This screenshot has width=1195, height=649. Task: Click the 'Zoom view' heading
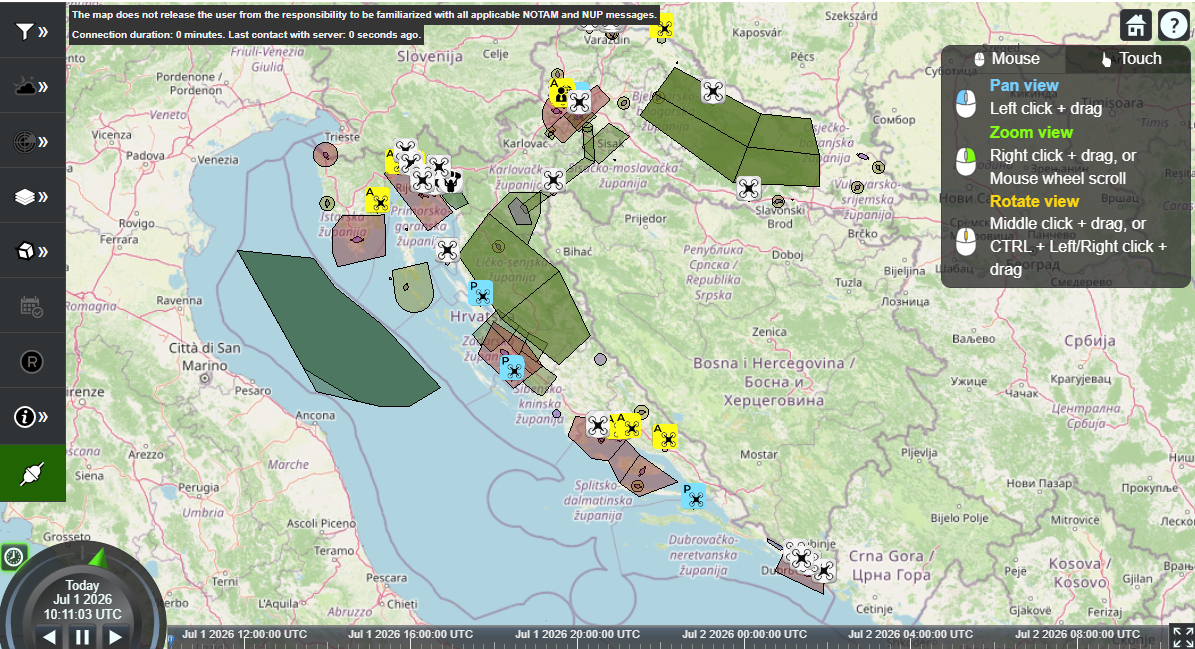click(x=1031, y=132)
